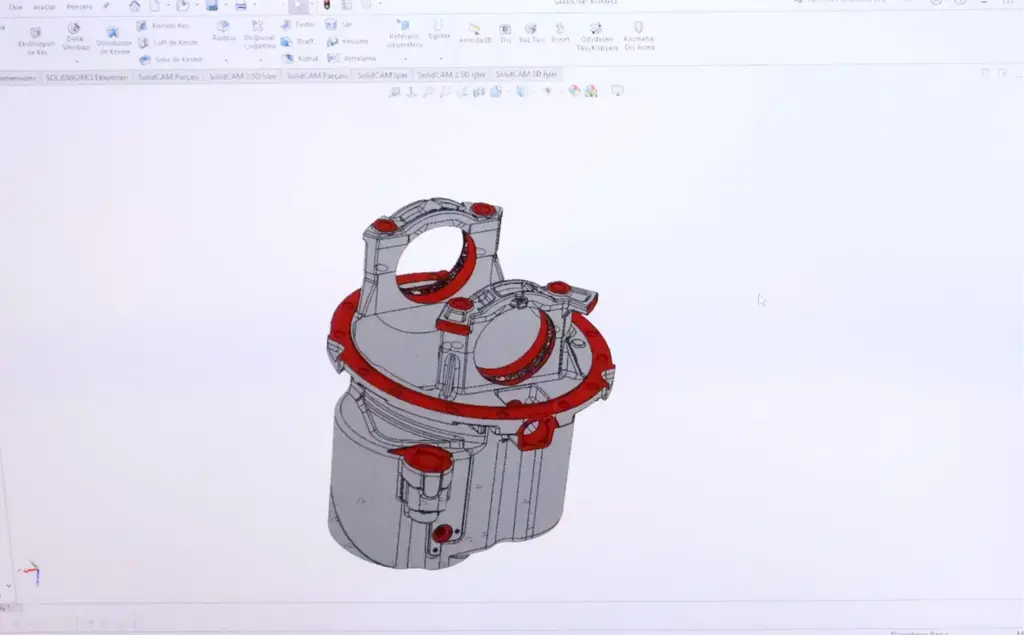
Task: Open the Ekle menu
Action: (x=15, y=7)
